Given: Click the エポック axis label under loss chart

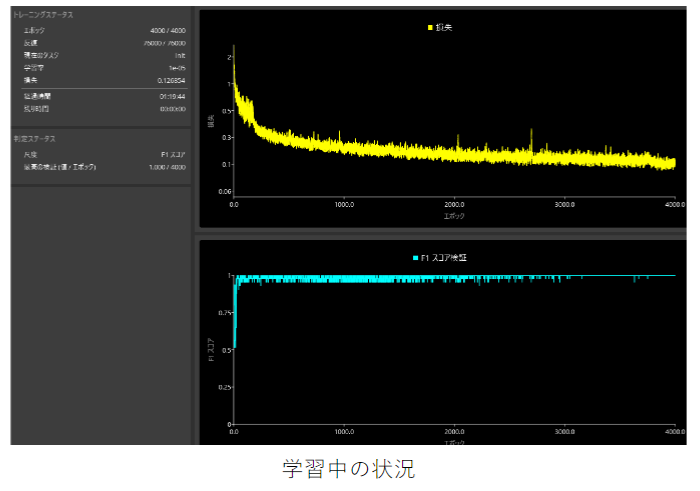Looking at the screenshot, I should point(454,215).
